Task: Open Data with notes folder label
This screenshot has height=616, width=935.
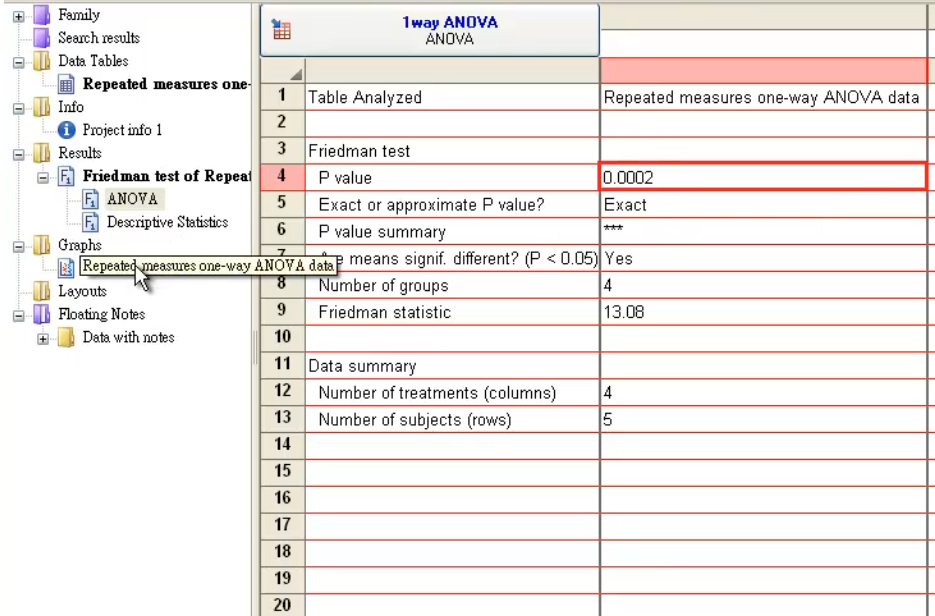Action: coord(128,338)
